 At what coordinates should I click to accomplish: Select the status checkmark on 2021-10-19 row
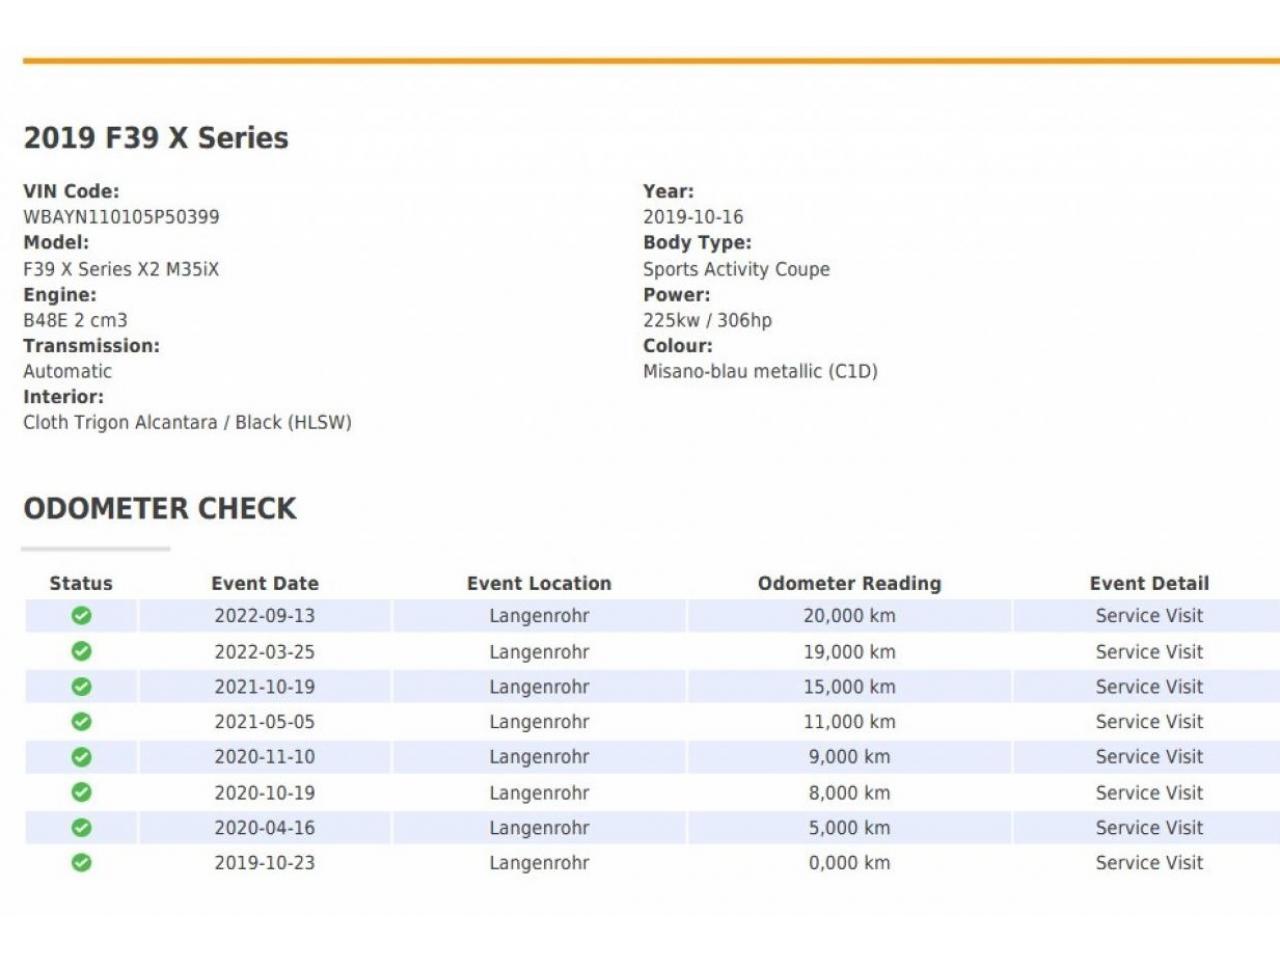[82, 687]
